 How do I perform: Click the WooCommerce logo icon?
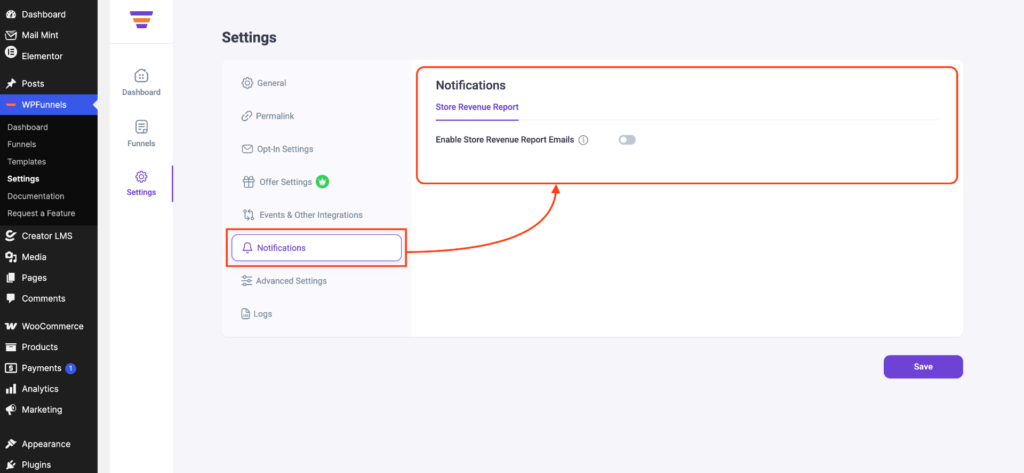[x=10, y=326]
